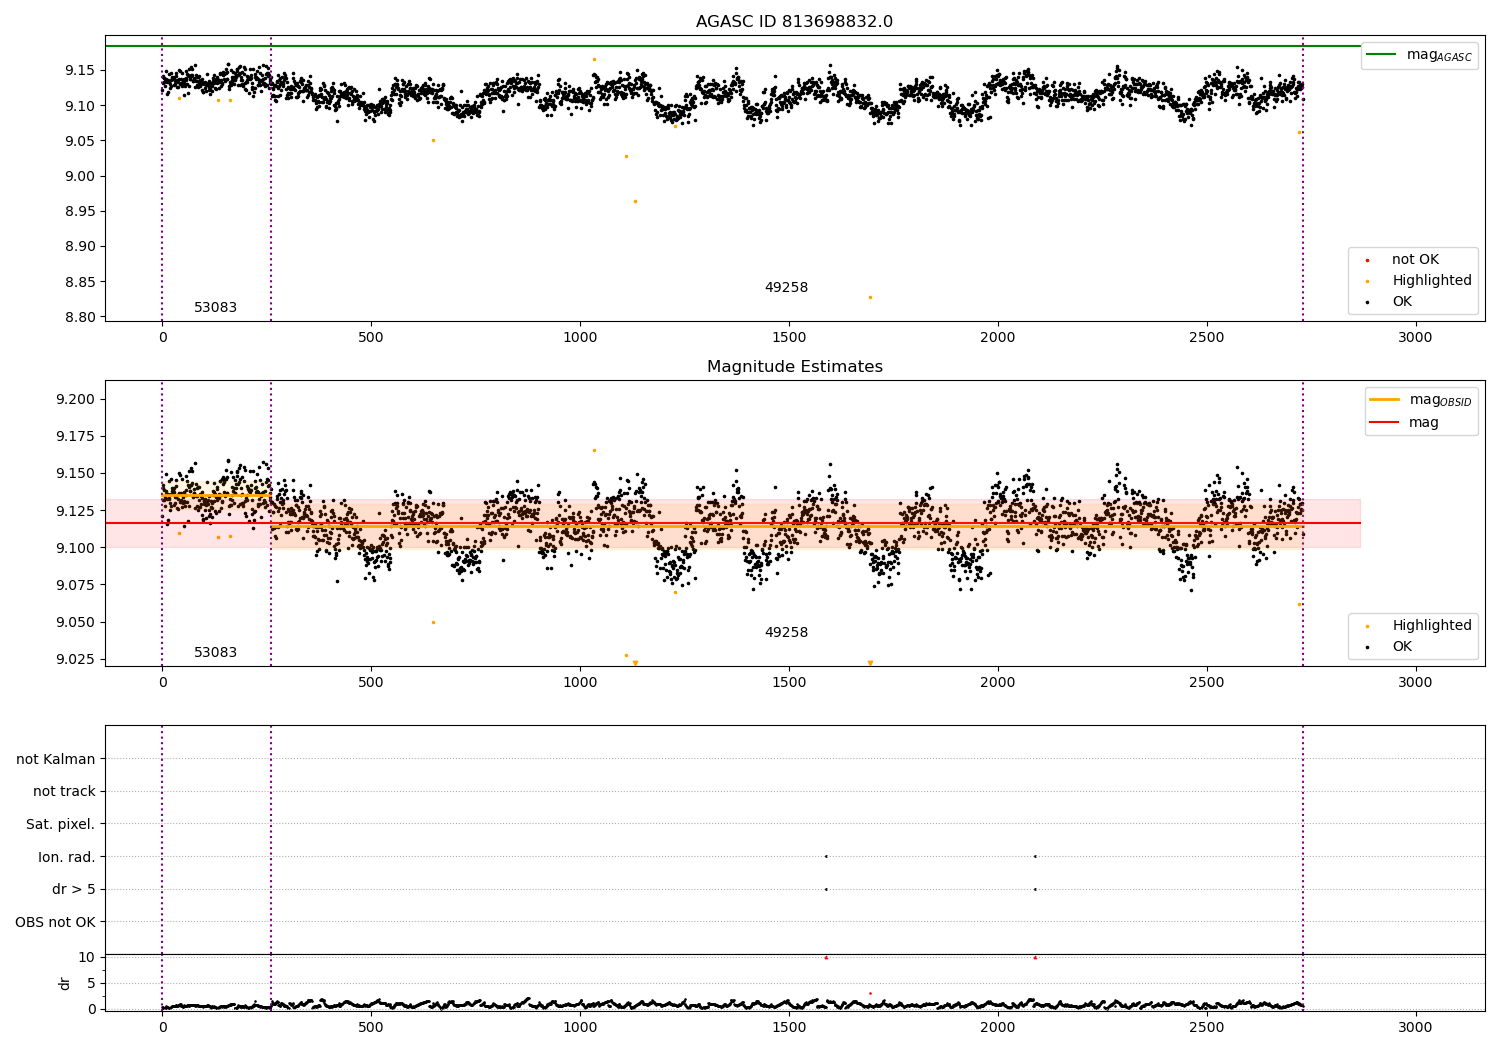Click the 'not track' y-axis label
Viewport: 1500px width, 1050px height.
point(64,792)
